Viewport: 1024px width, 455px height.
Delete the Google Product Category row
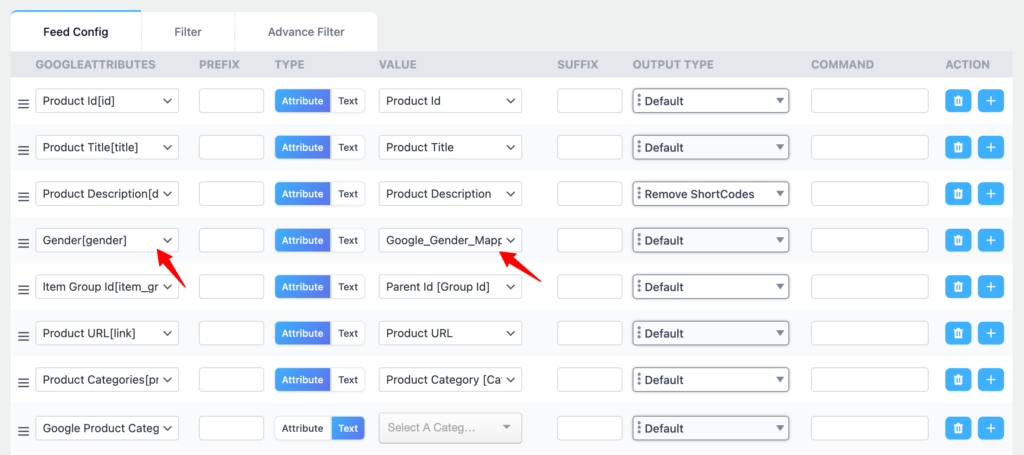958,428
